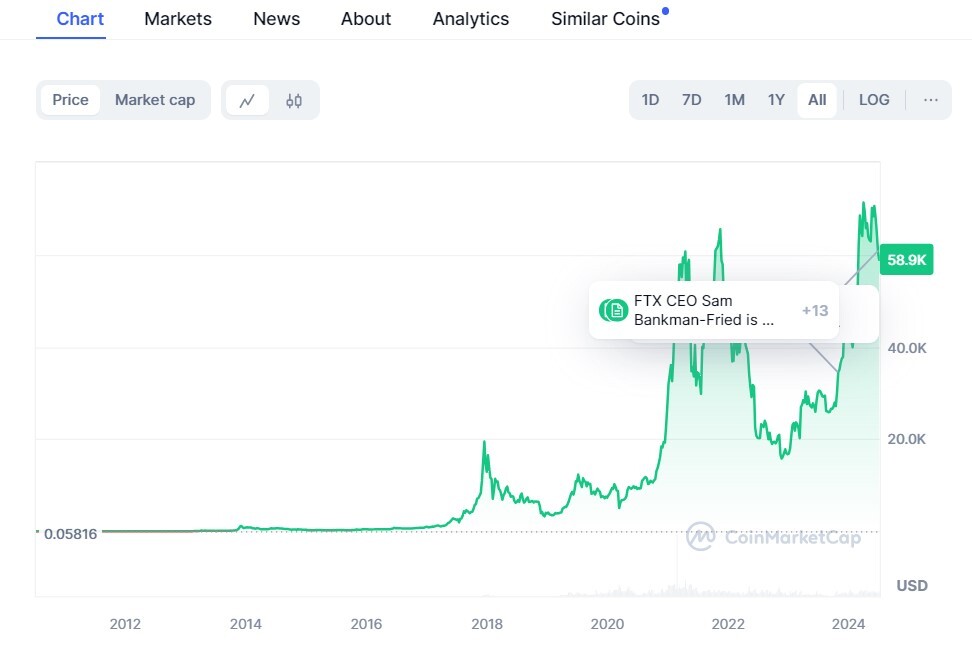Toggle the LOG scale option
This screenshot has height=656, width=972.
874,100
